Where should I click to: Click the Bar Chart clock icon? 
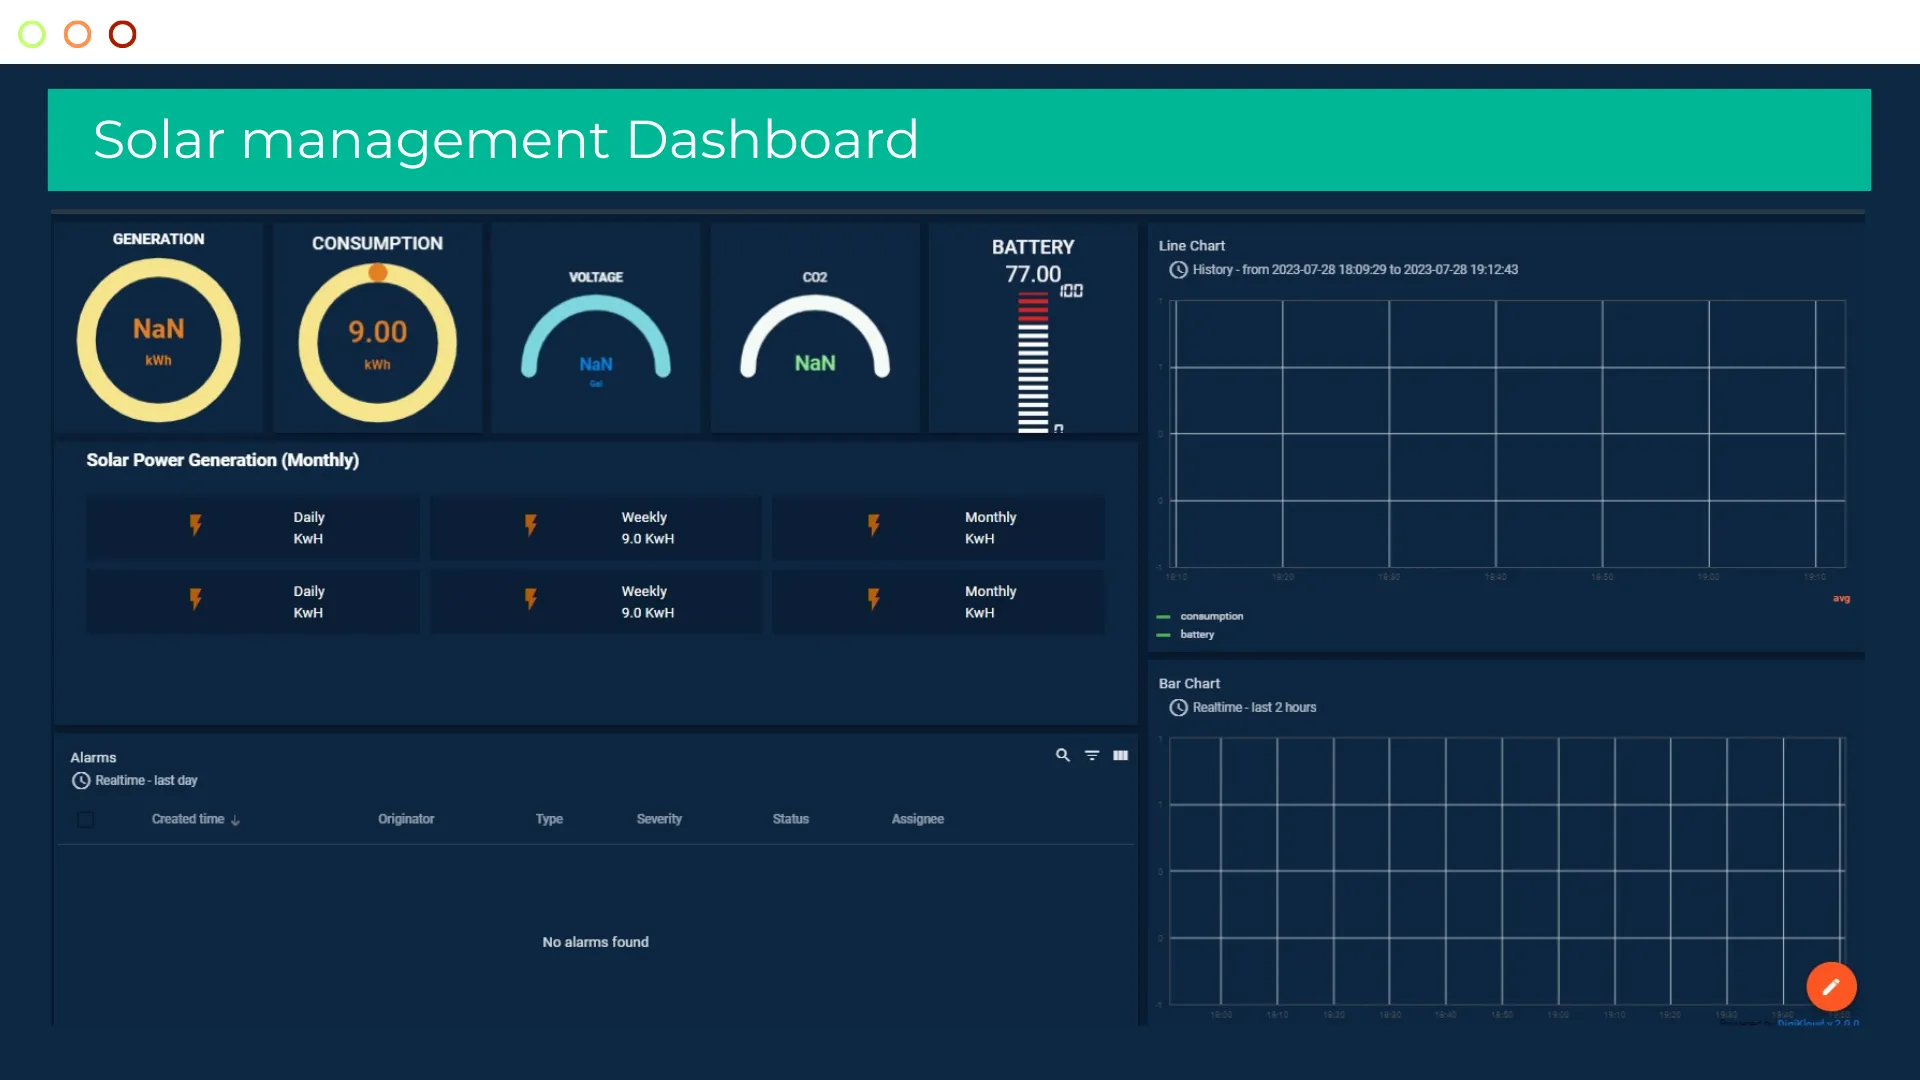[x=1178, y=707]
